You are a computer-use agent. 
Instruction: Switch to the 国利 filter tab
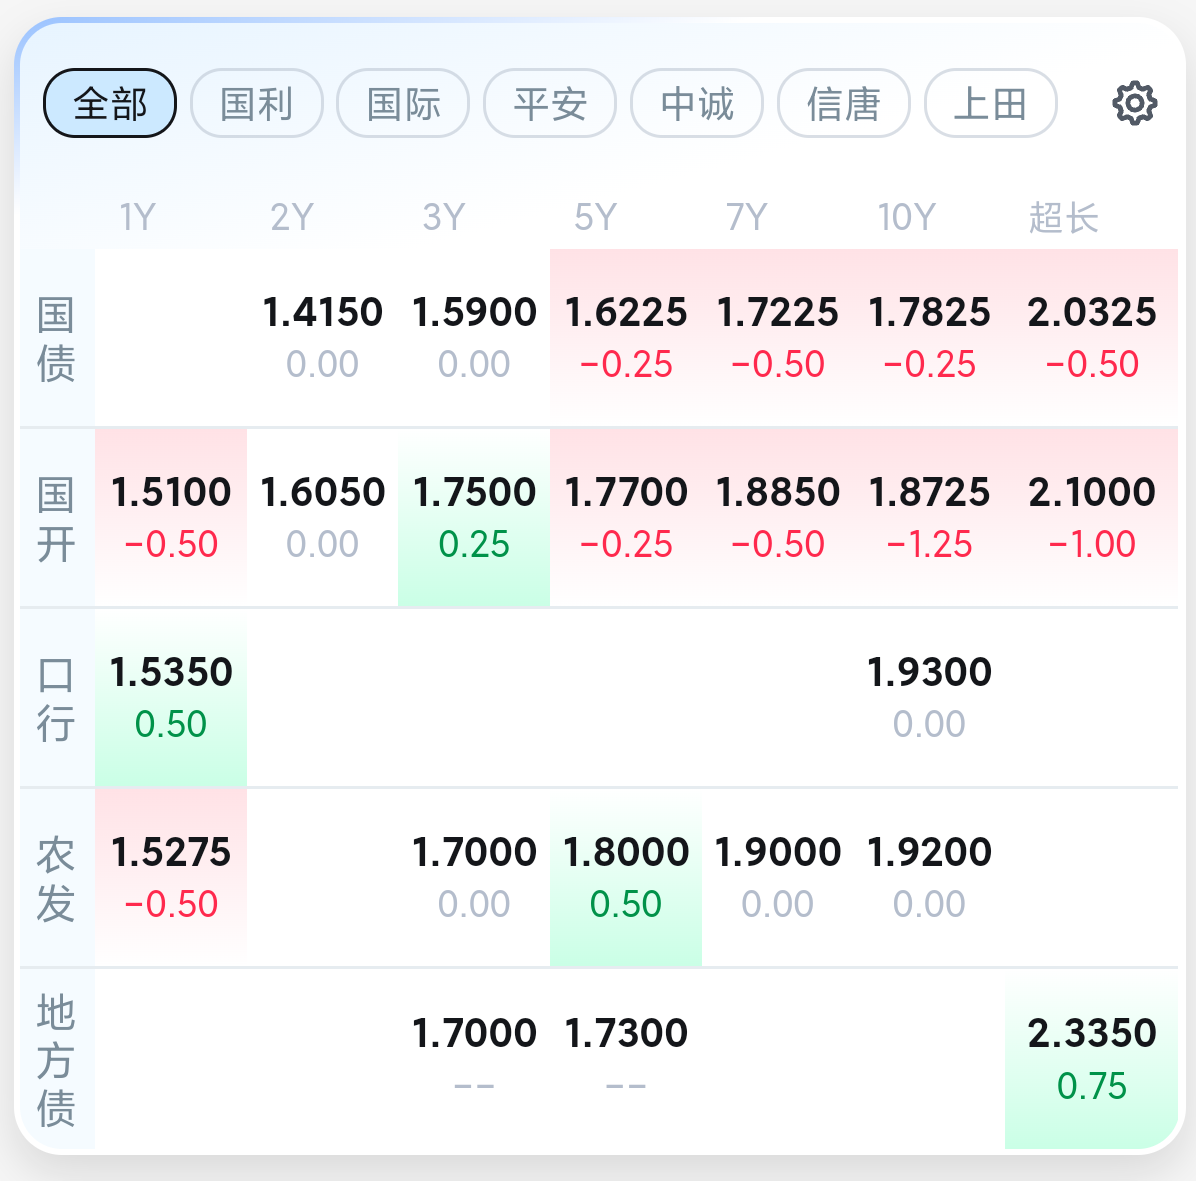point(257,103)
